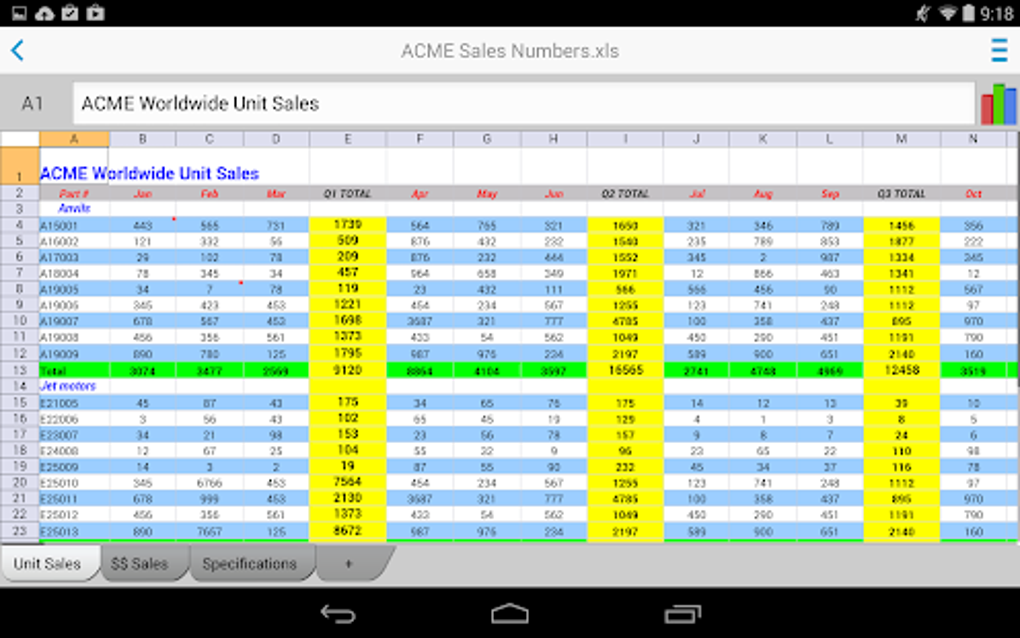Tap the formula bar with ACME Worldwide Unit Sales
The height and width of the screenshot is (638, 1020).
point(524,103)
